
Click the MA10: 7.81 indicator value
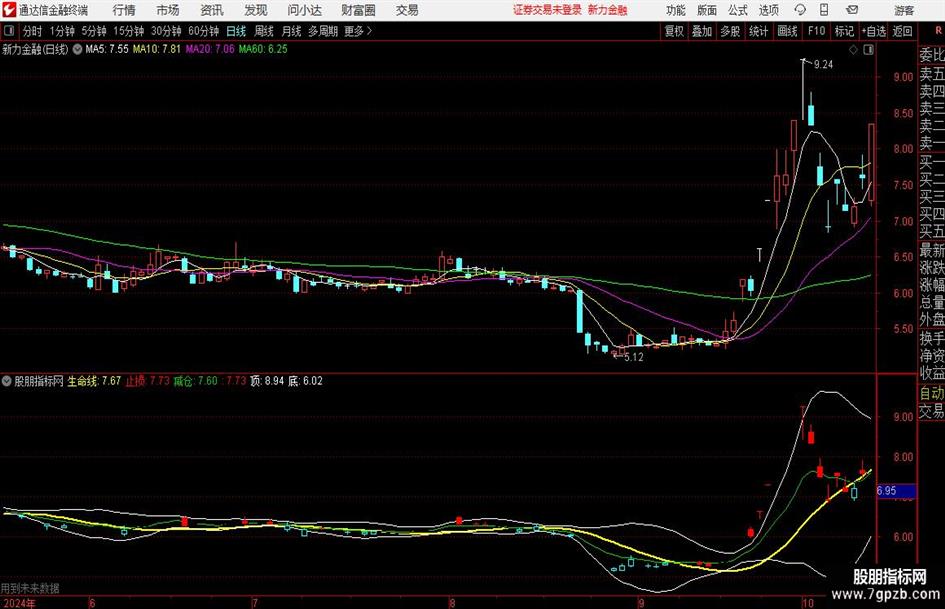click(x=157, y=49)
